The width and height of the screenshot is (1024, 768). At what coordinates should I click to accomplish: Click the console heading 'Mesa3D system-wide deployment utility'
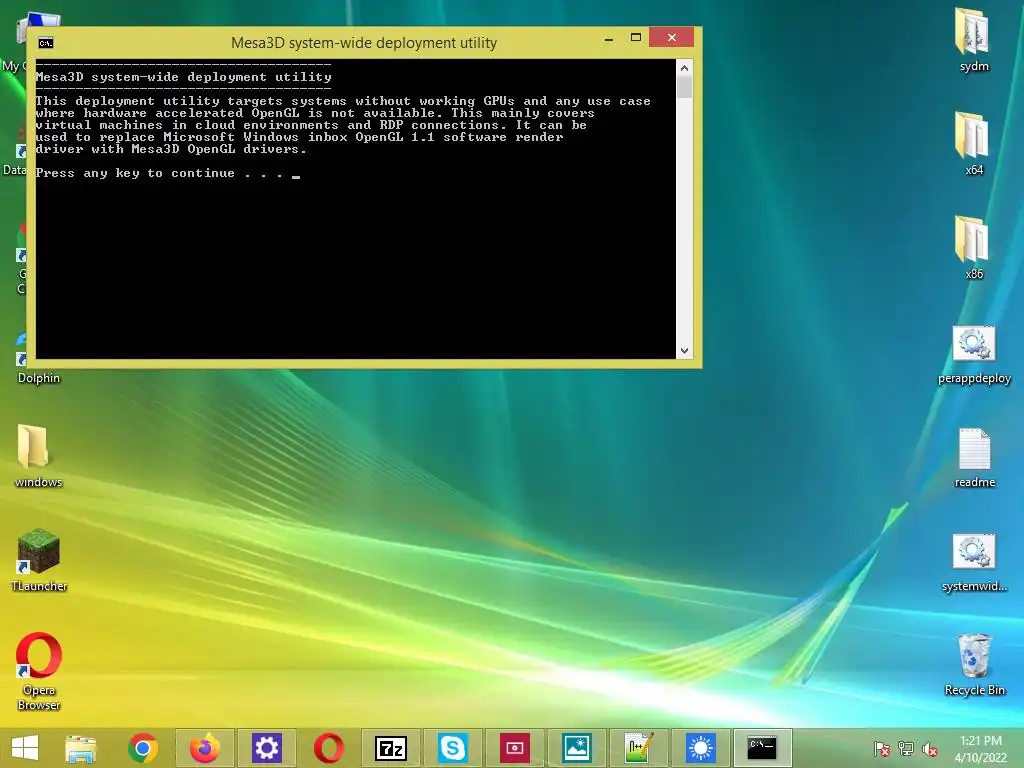pos(184,77)
